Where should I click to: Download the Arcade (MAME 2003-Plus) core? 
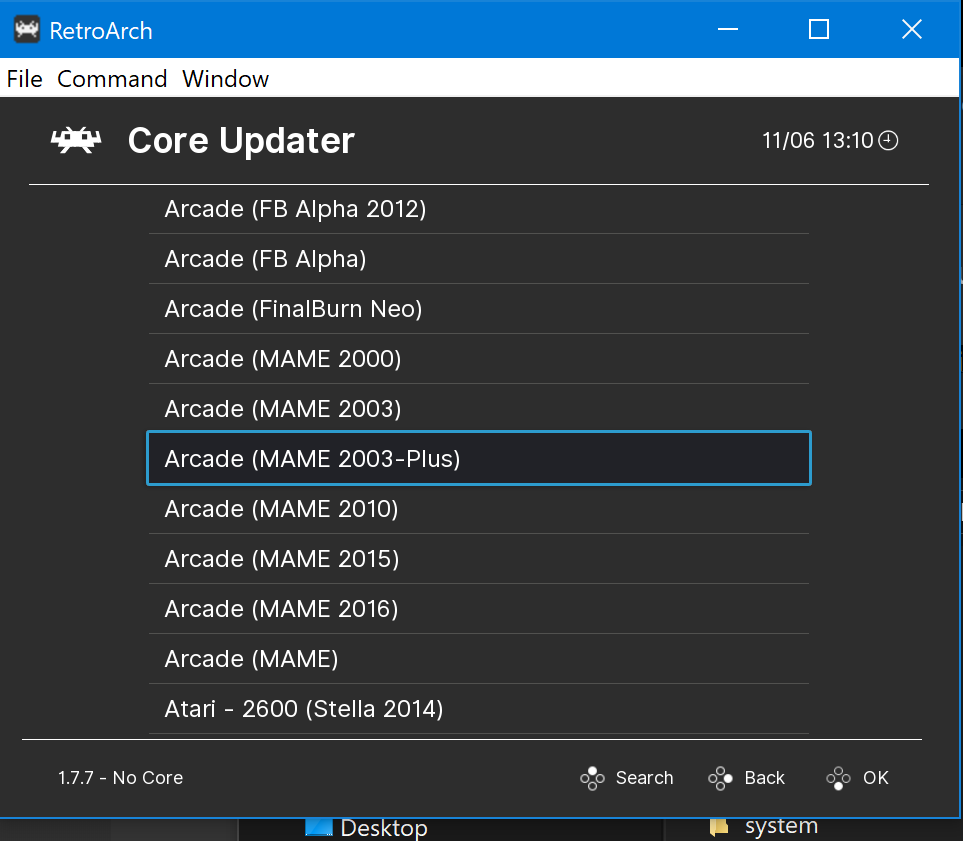[478, 458]
